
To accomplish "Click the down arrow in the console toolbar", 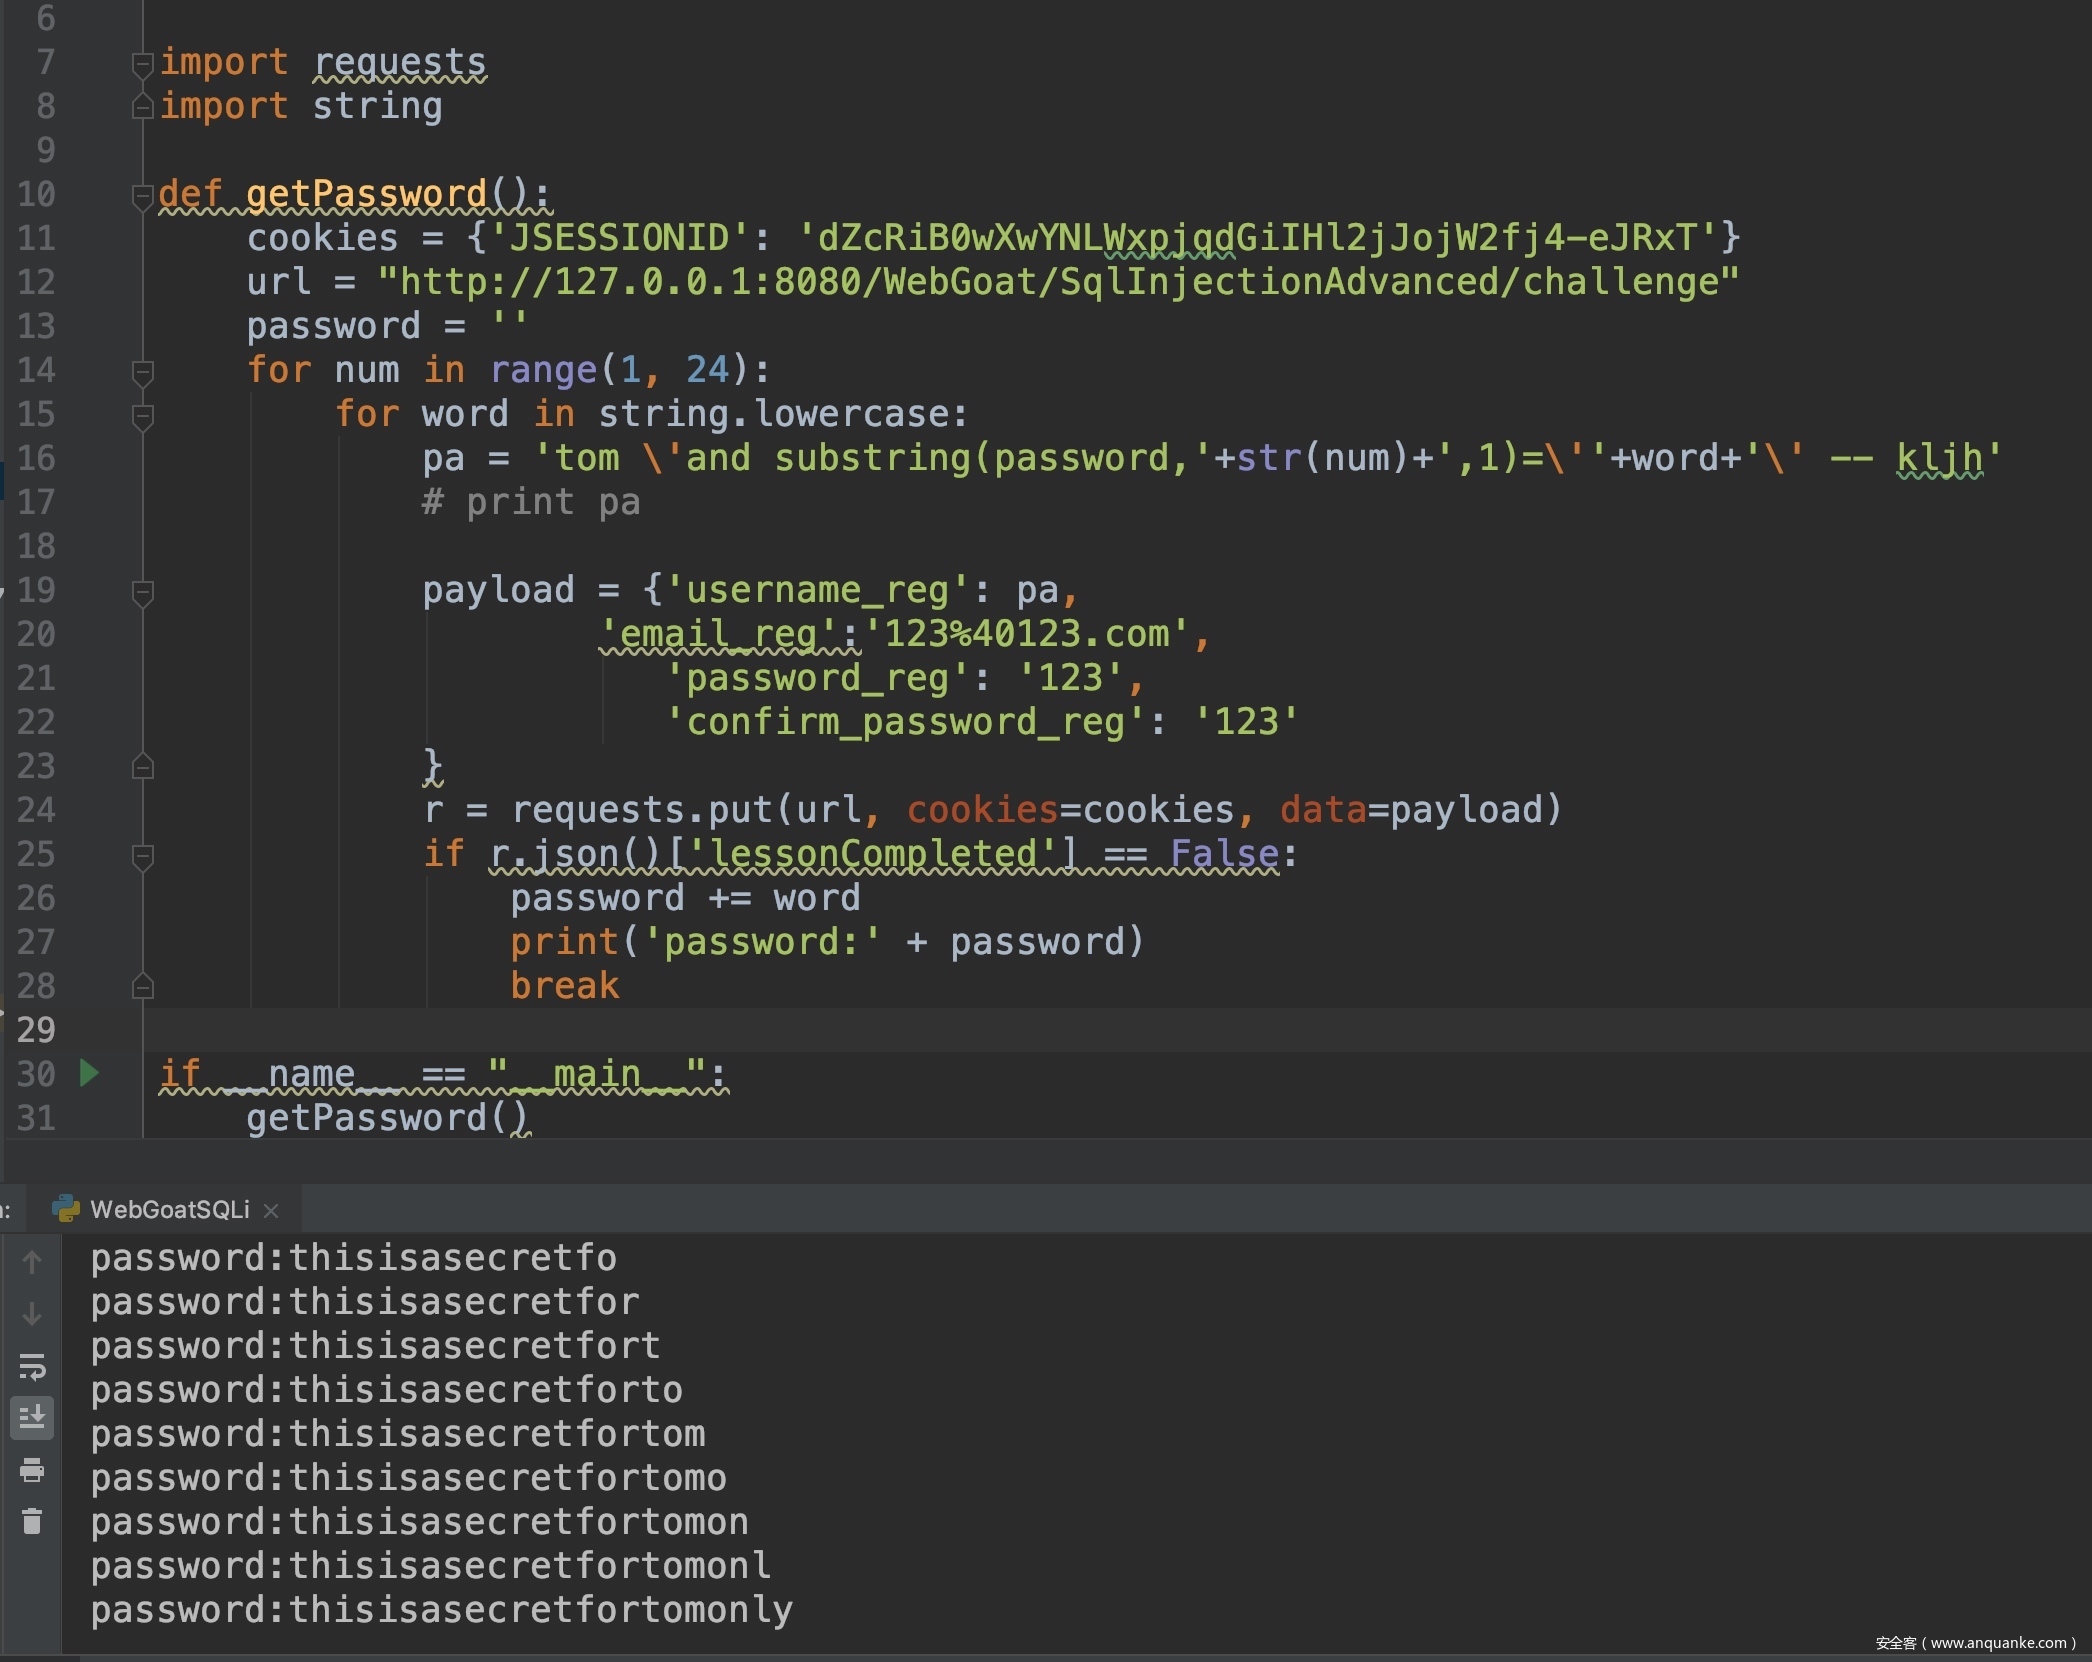I will click(32, 1314).
